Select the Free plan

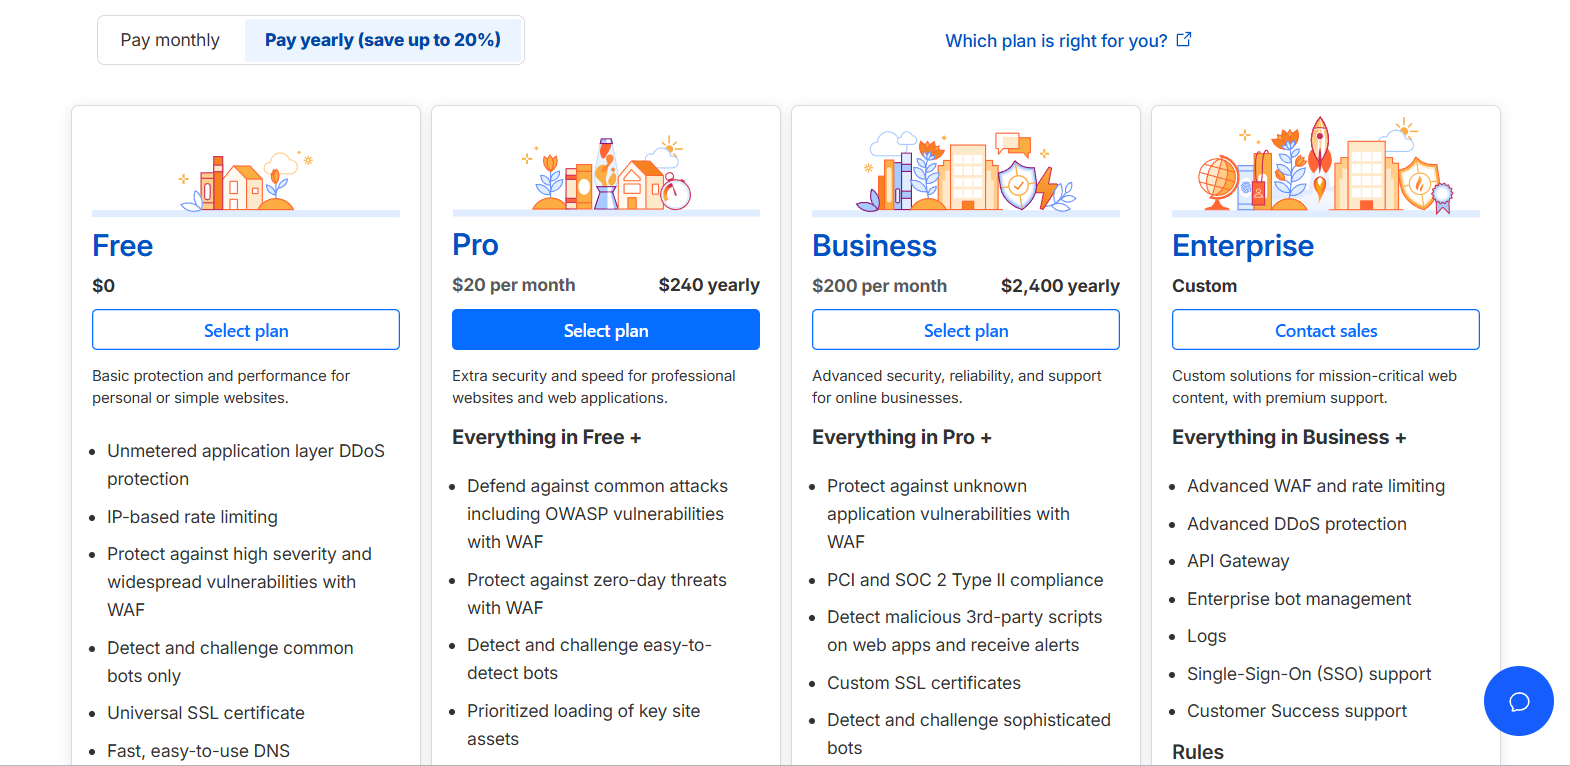[x=245, y=329]
